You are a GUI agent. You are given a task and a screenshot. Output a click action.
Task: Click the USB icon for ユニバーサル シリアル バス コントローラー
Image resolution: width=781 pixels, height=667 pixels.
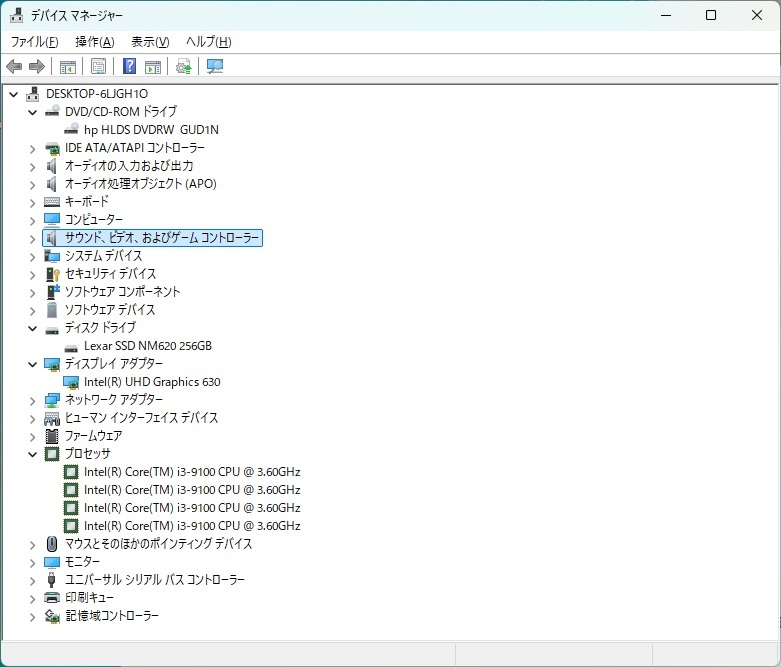[51, 579]
